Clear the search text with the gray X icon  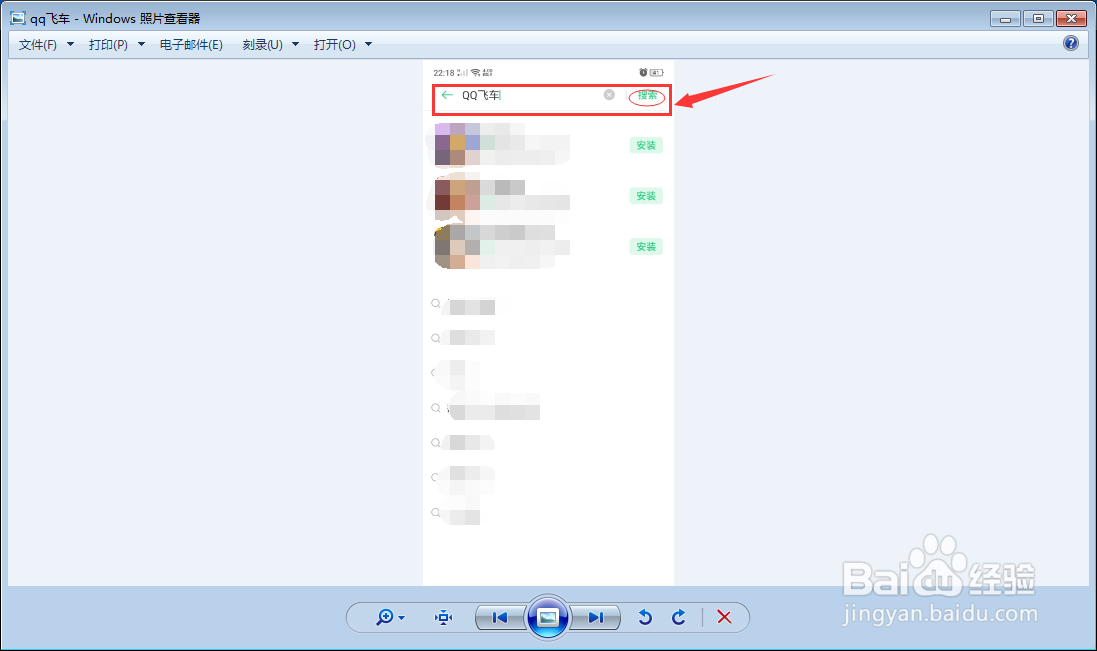[609, 95]
